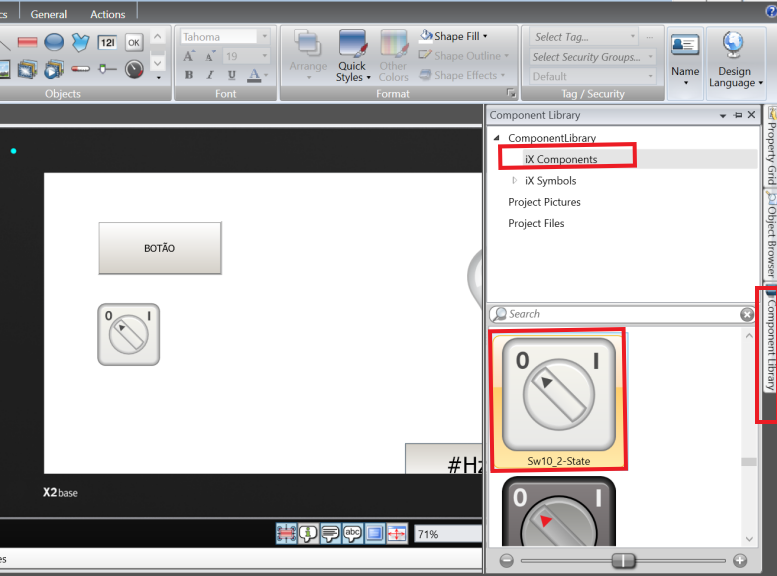Toggle bold text formatting
The image size is (777, 576).
coord(189,75)
